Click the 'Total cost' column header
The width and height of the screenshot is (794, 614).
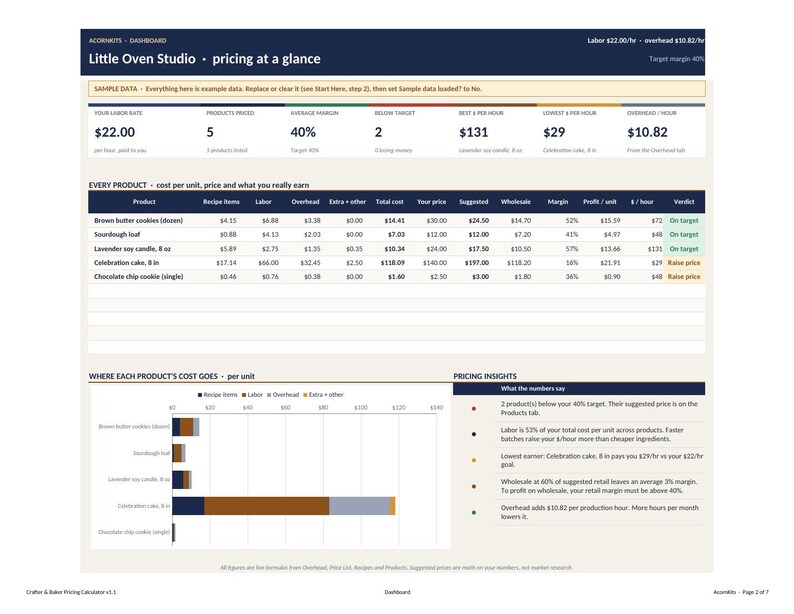coord(389,201)
